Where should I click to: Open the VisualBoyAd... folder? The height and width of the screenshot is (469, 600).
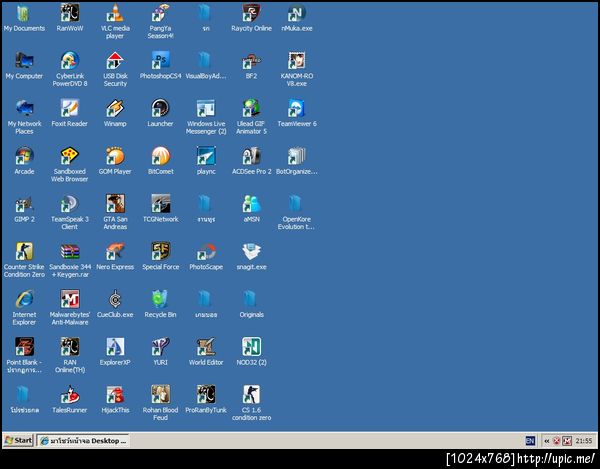pyautogui.click(x=206, y=66)
